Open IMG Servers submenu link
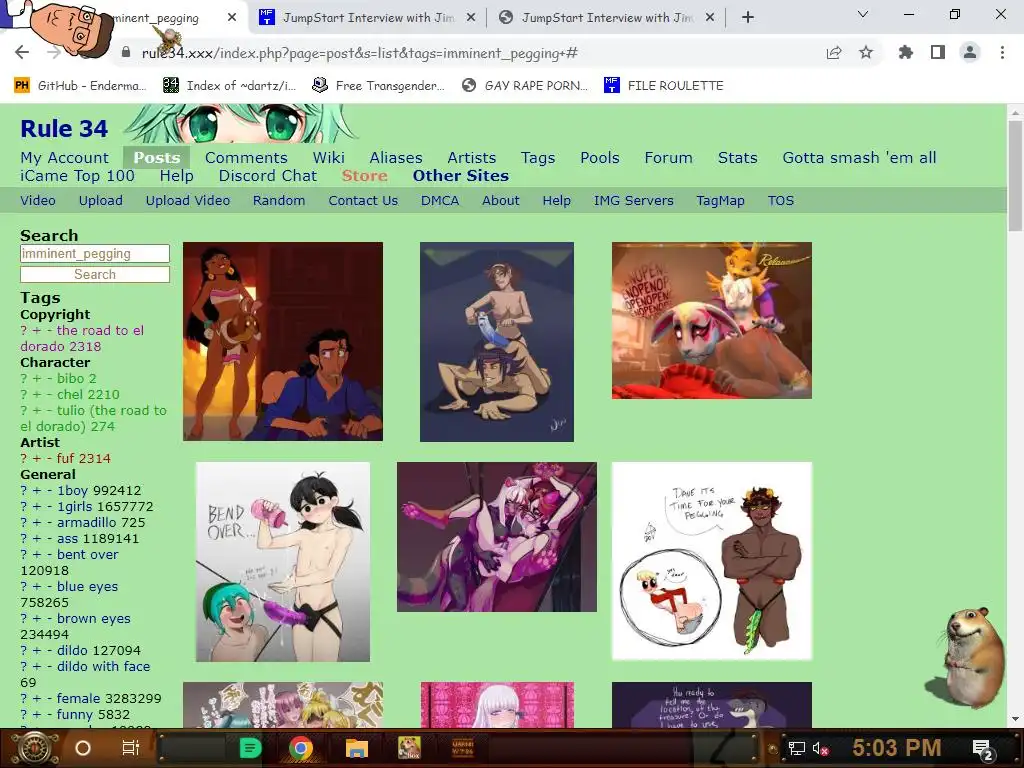 pyautogui.click(x=633, y=200)
